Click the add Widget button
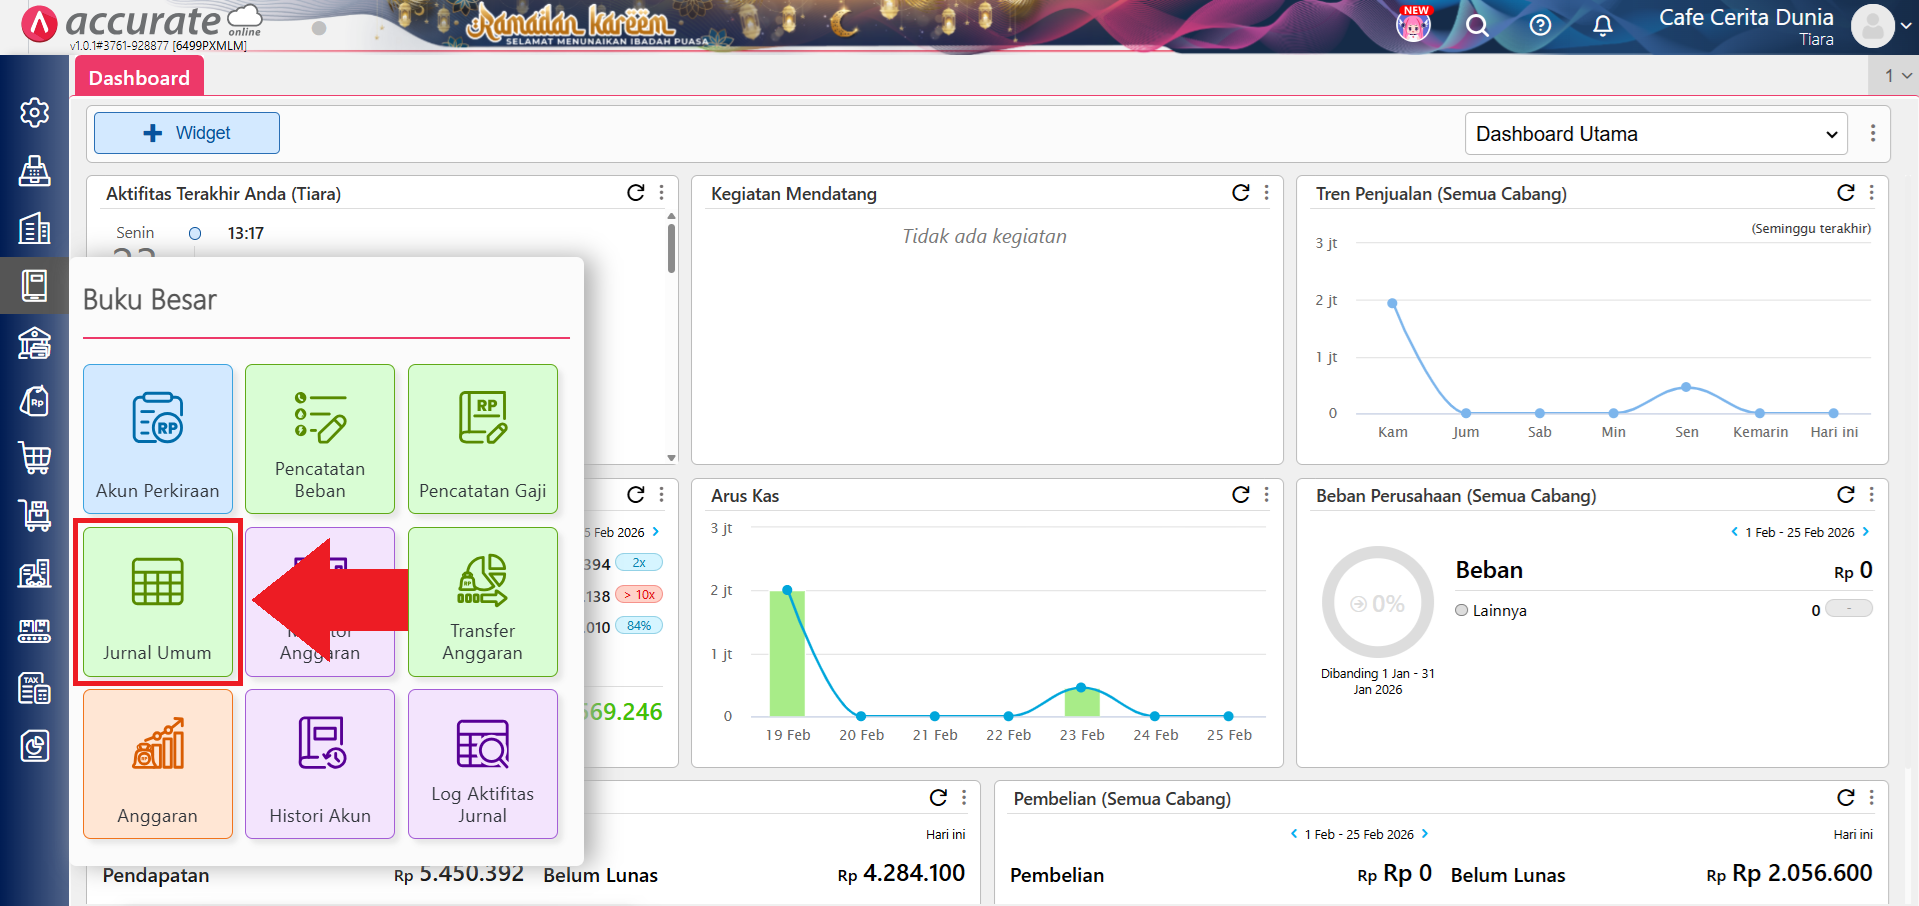 (187, 133)
